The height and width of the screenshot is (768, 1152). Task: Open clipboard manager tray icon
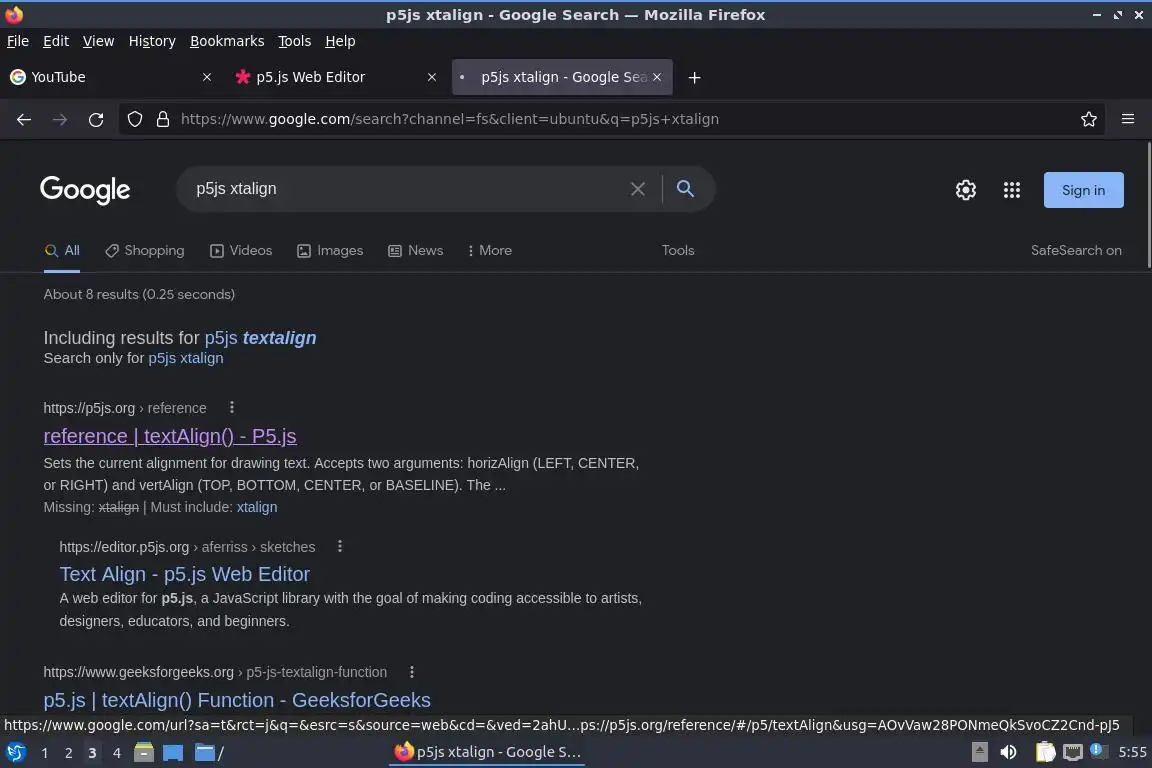point(1045,753)
